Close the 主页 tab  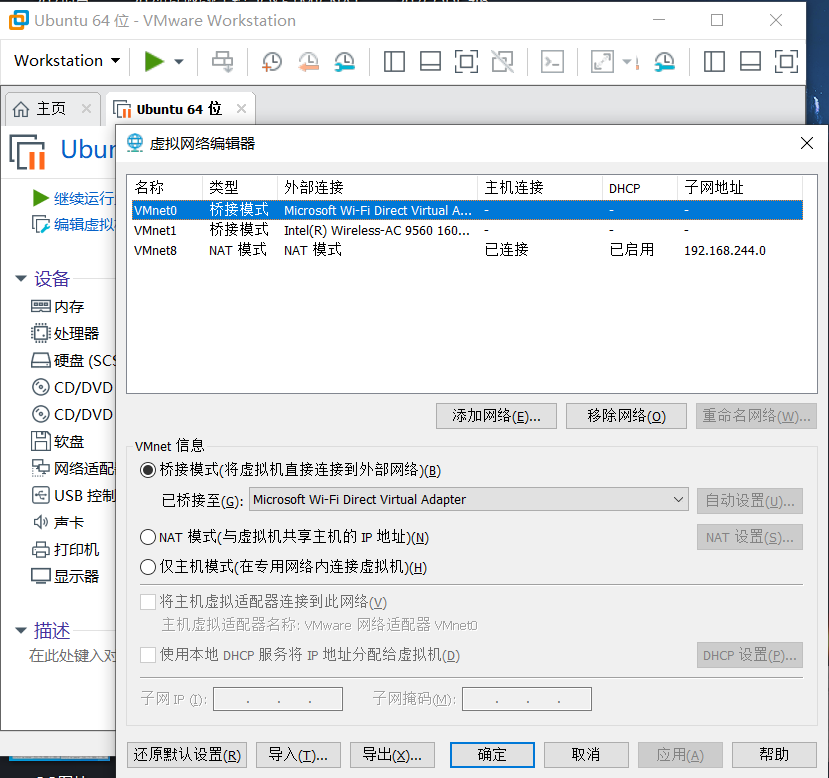(87, 109)
